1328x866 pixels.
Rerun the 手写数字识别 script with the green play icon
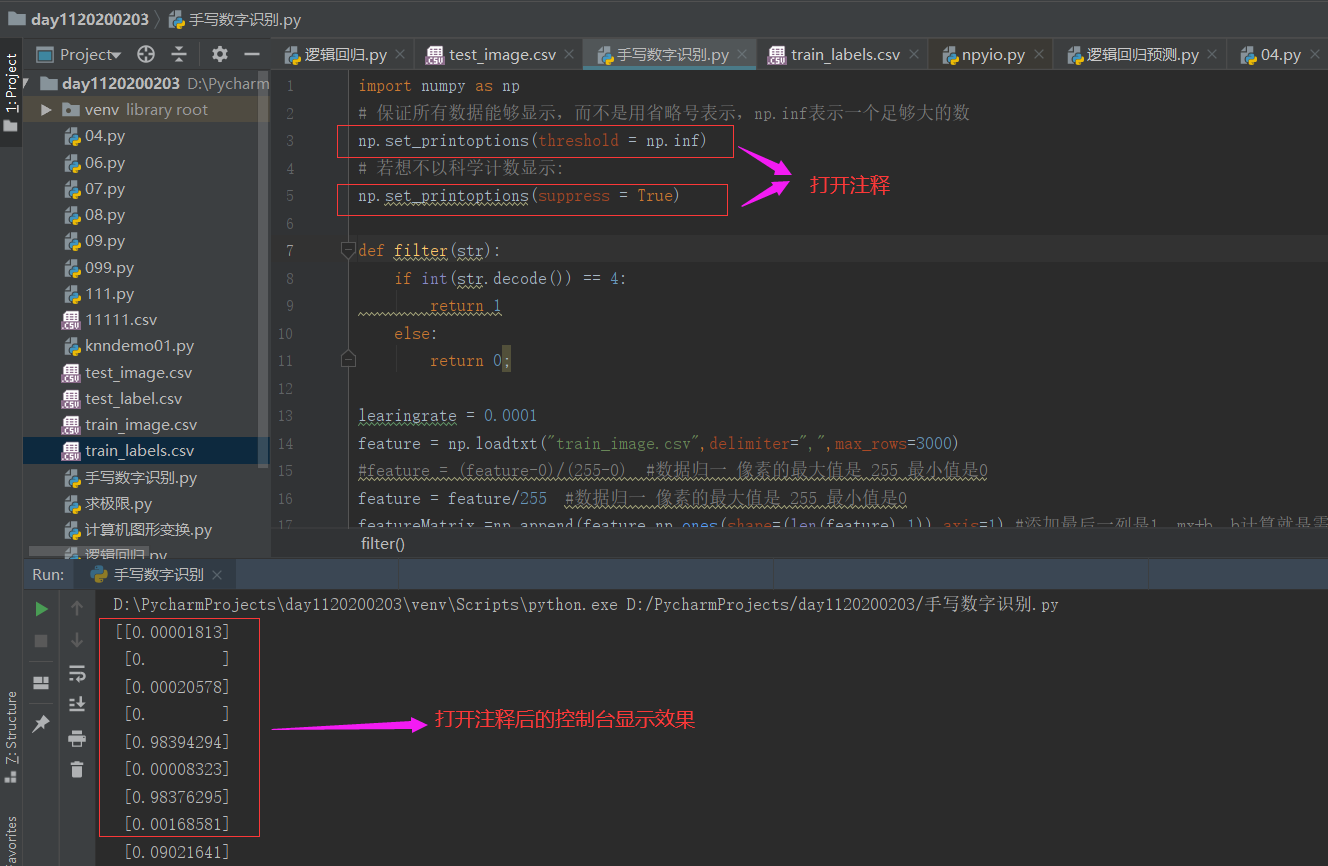coord(40,608)
